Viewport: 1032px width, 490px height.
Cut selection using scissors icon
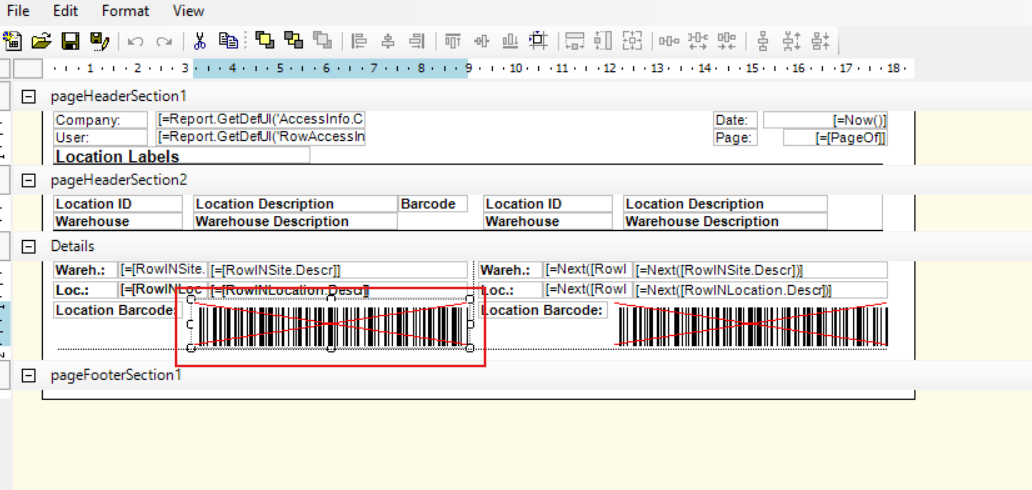pos(199,41)
